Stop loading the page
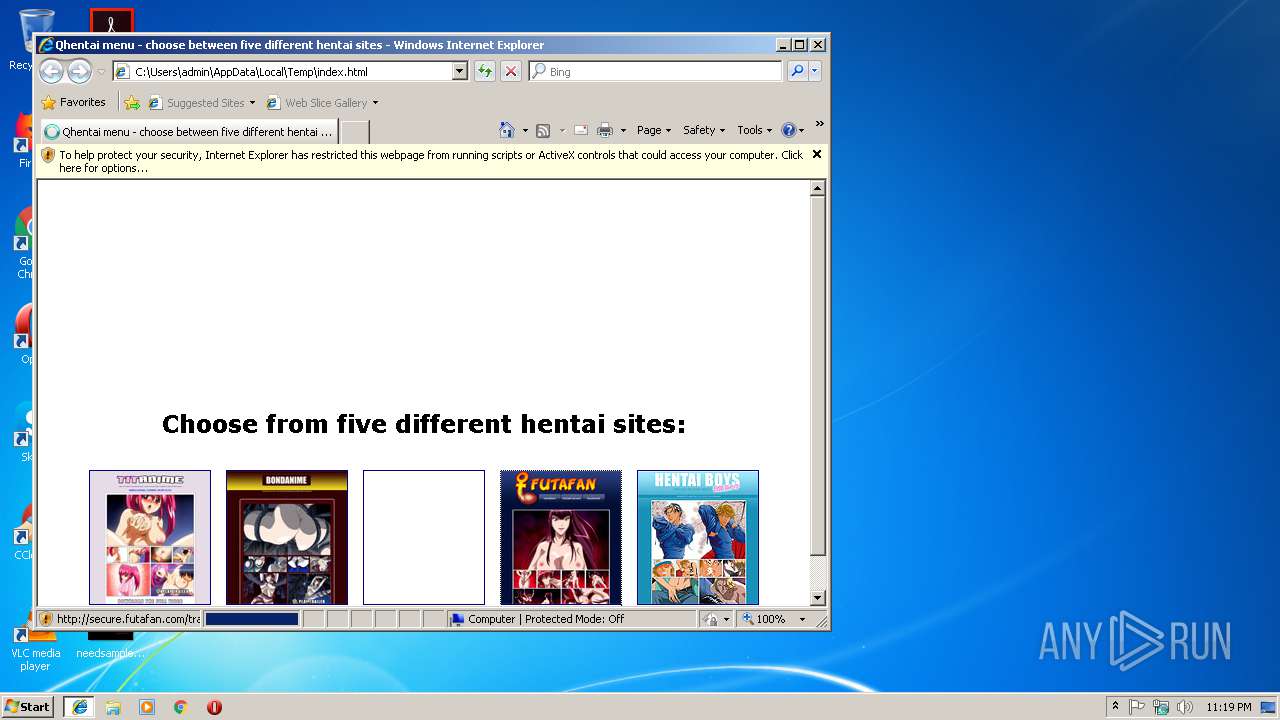This screenshot has width=1280, height=720. coord(511,72)
